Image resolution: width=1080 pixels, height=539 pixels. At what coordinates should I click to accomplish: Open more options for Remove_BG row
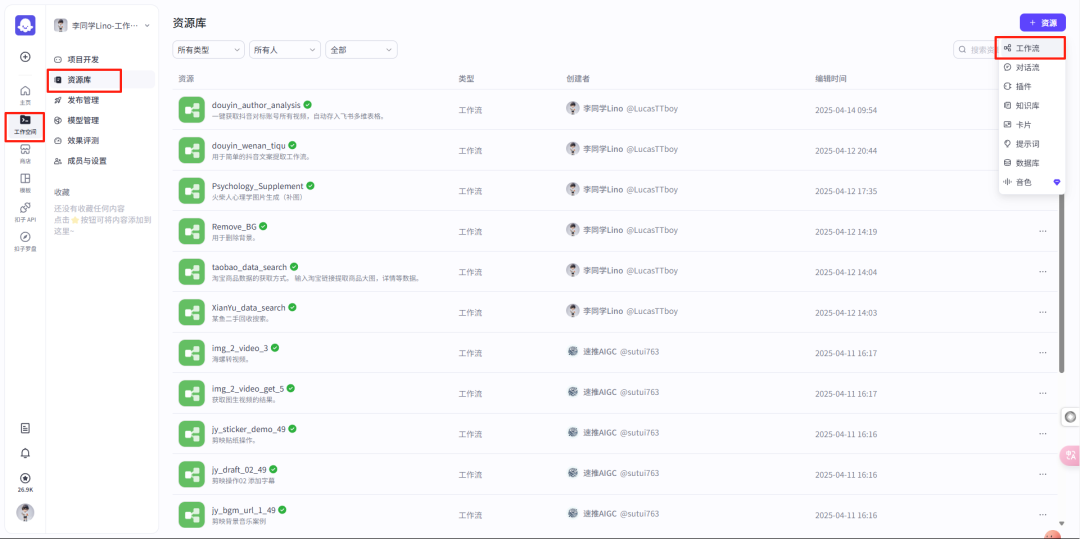(x=1042, y=231)
